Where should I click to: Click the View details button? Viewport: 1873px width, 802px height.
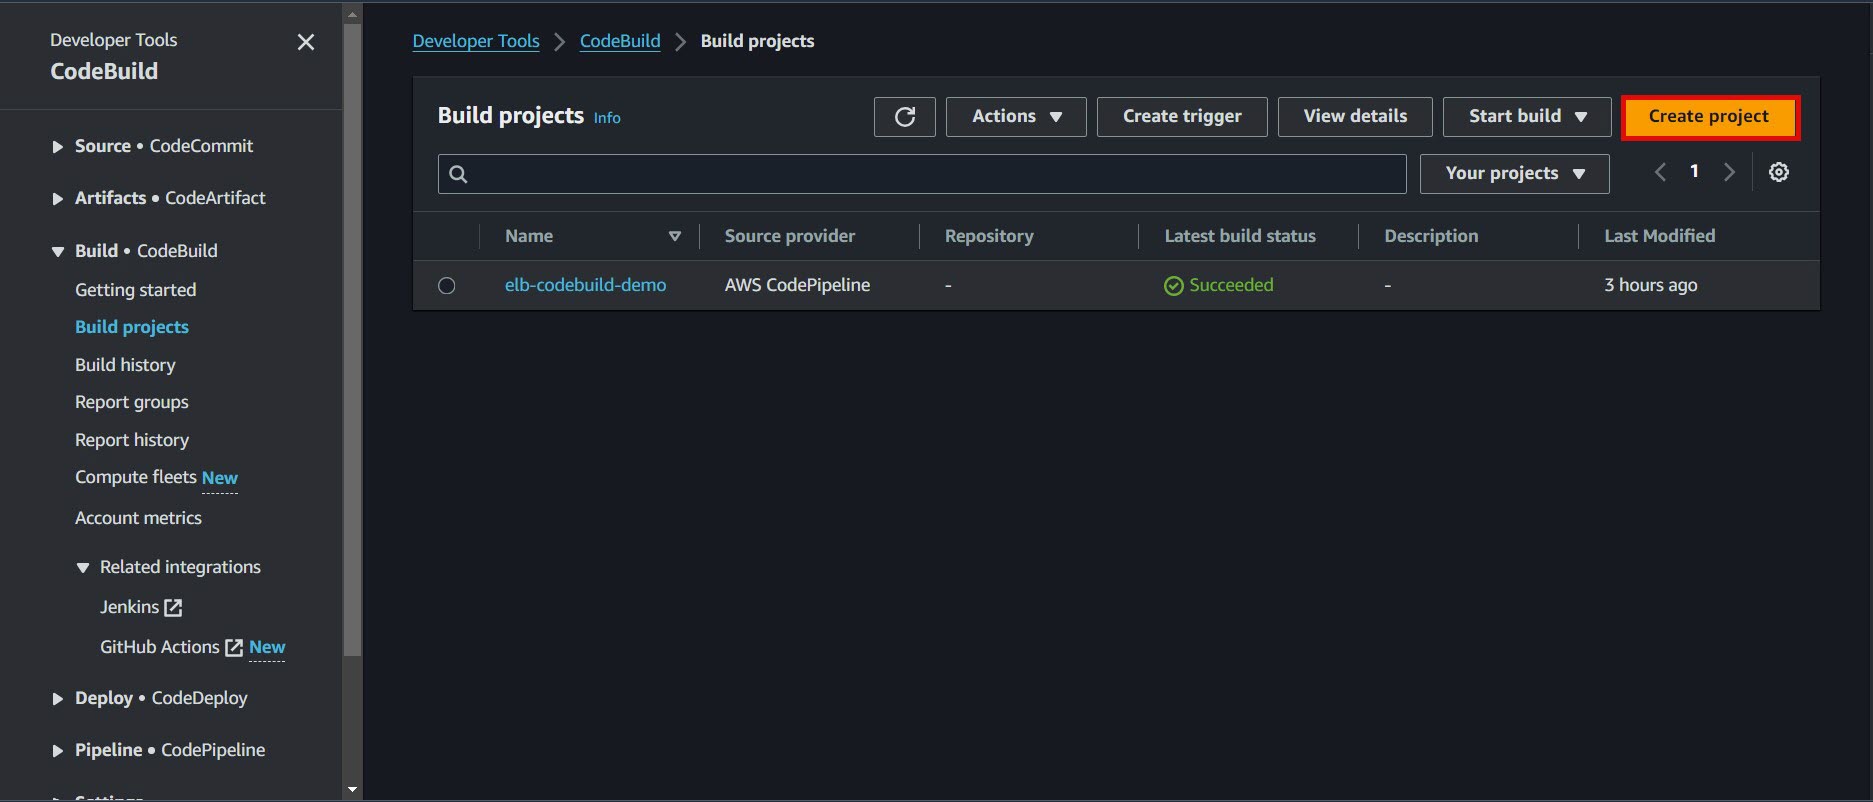click(x=1355, y=116)
